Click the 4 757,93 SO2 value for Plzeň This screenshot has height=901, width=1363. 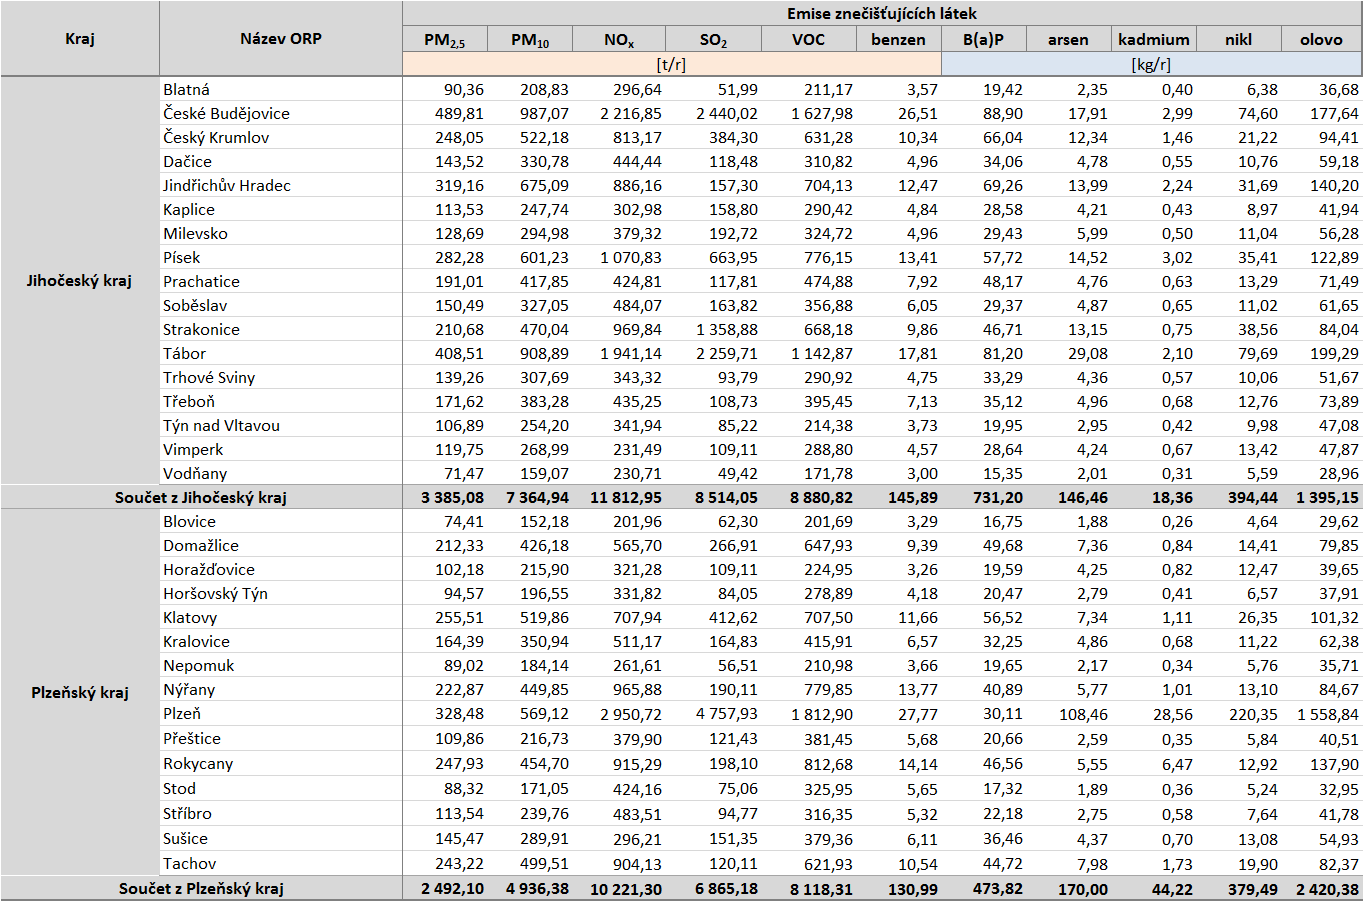tap(727, 714)
